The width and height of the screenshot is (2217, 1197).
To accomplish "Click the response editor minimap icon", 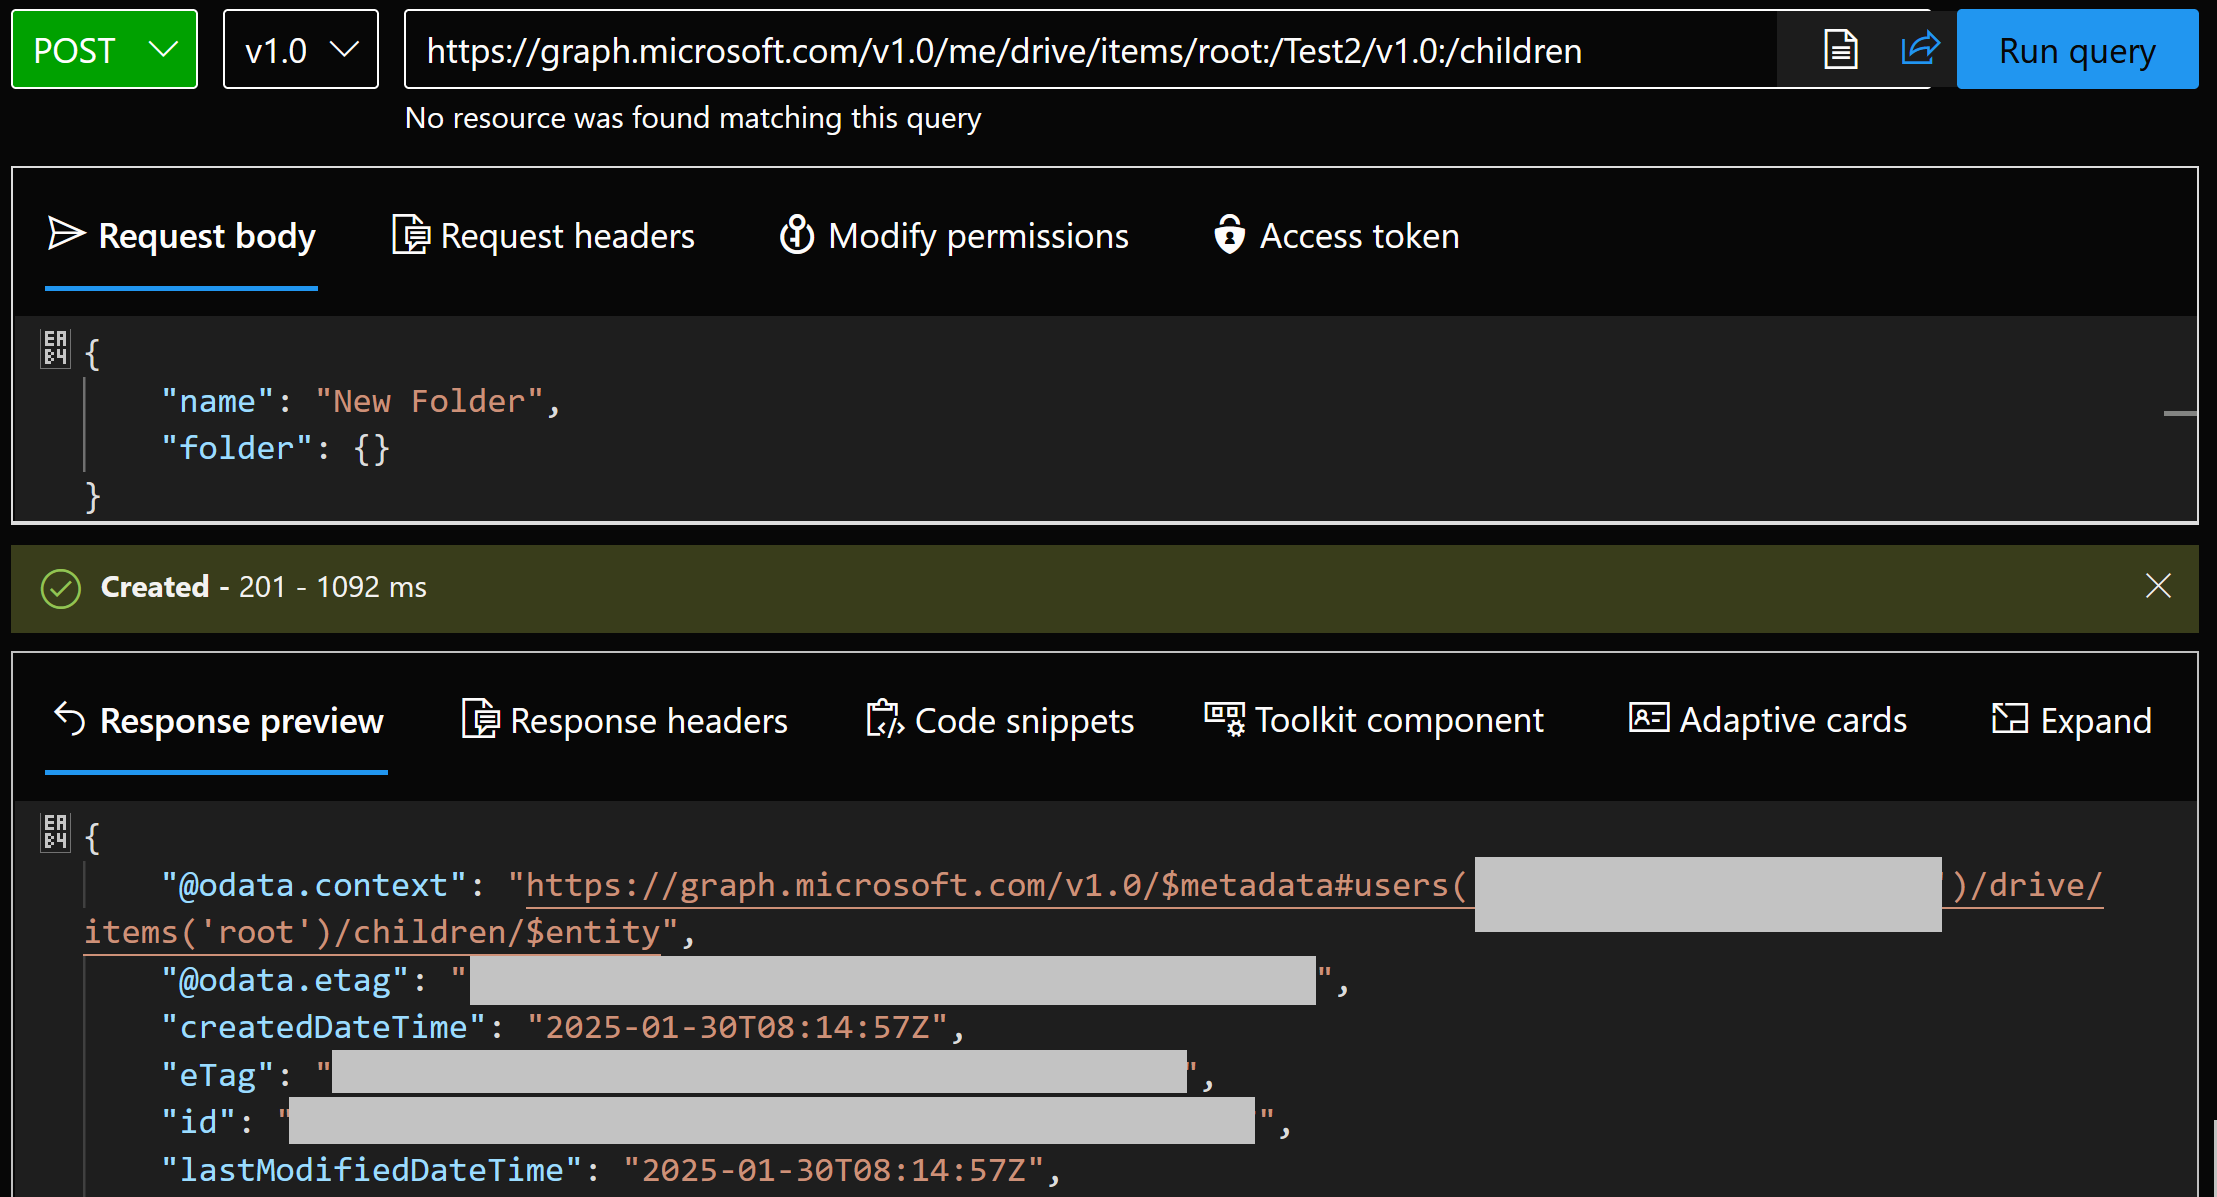I will [55, 832].
